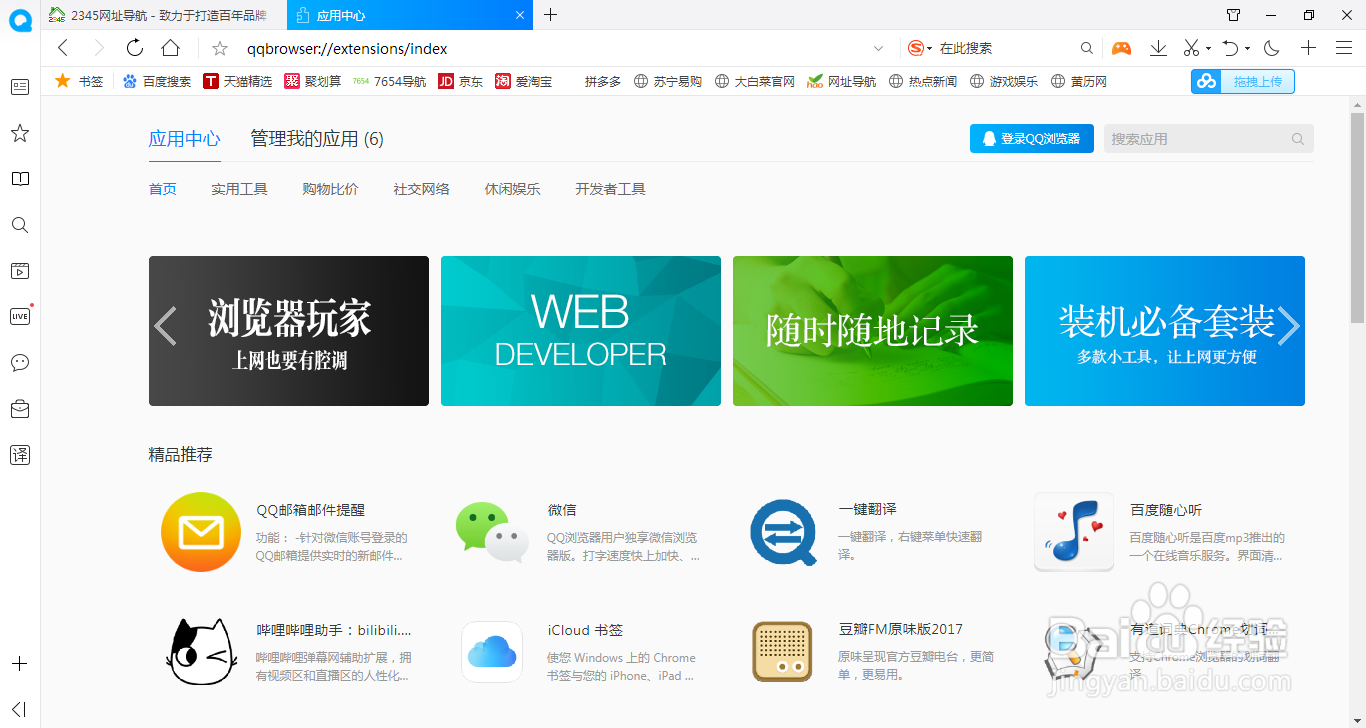
Task: Select the scissors screenshot tool
Action: tap(1191, 48)
